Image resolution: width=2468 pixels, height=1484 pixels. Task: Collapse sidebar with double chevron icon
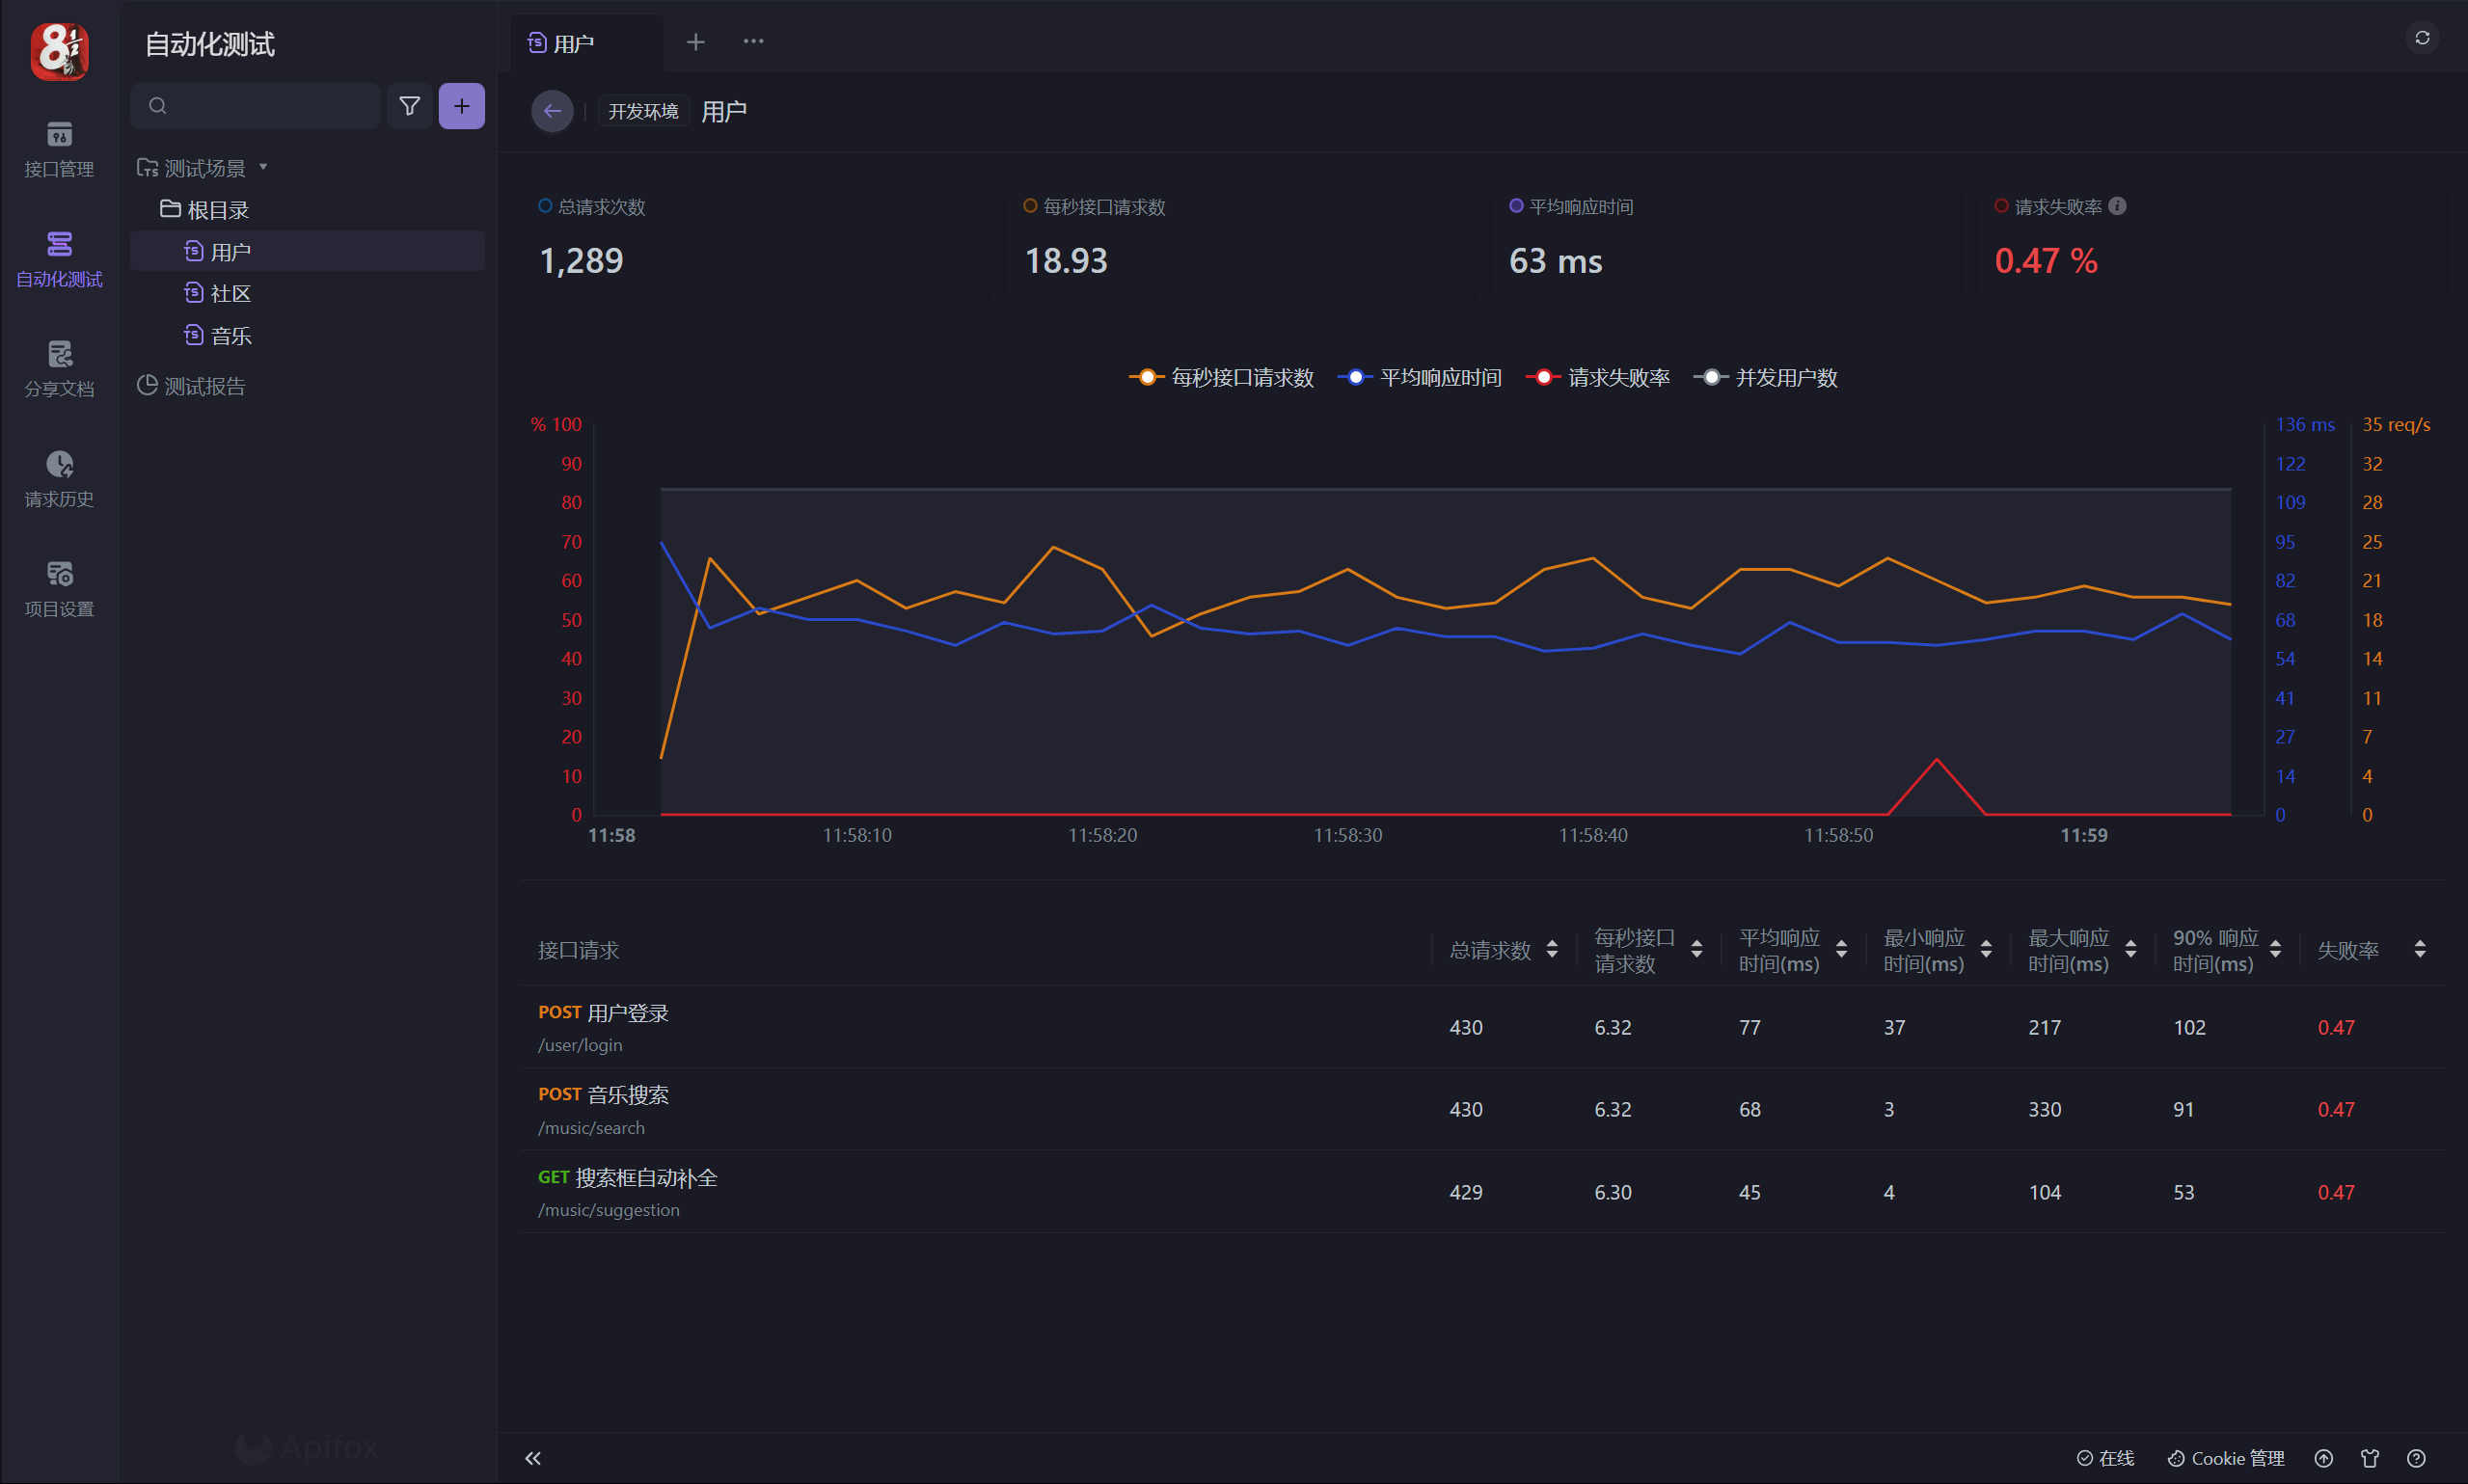533,1458
